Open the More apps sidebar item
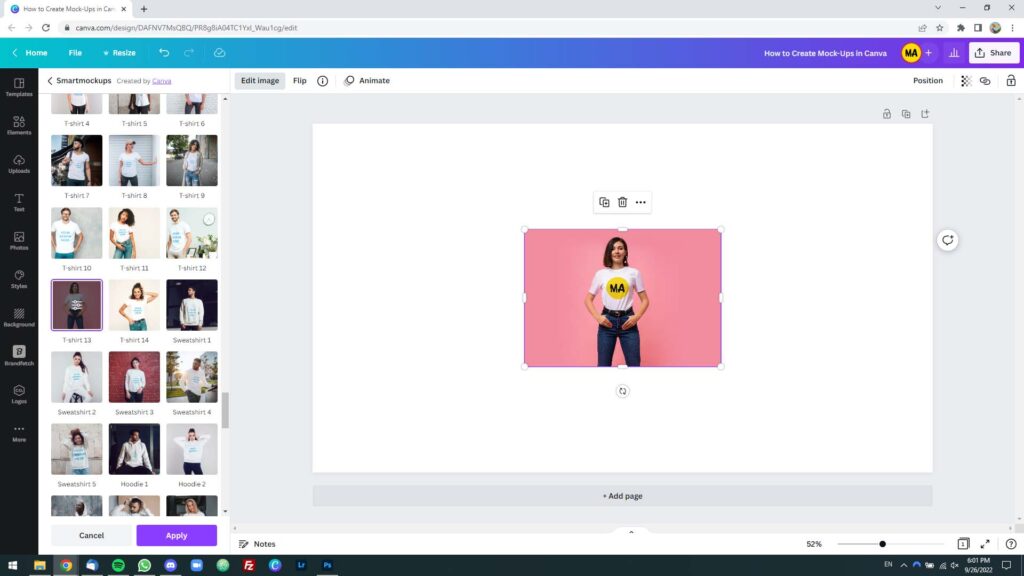The height and width of the screenshot is (576, 1024). [x=19, y=432]
